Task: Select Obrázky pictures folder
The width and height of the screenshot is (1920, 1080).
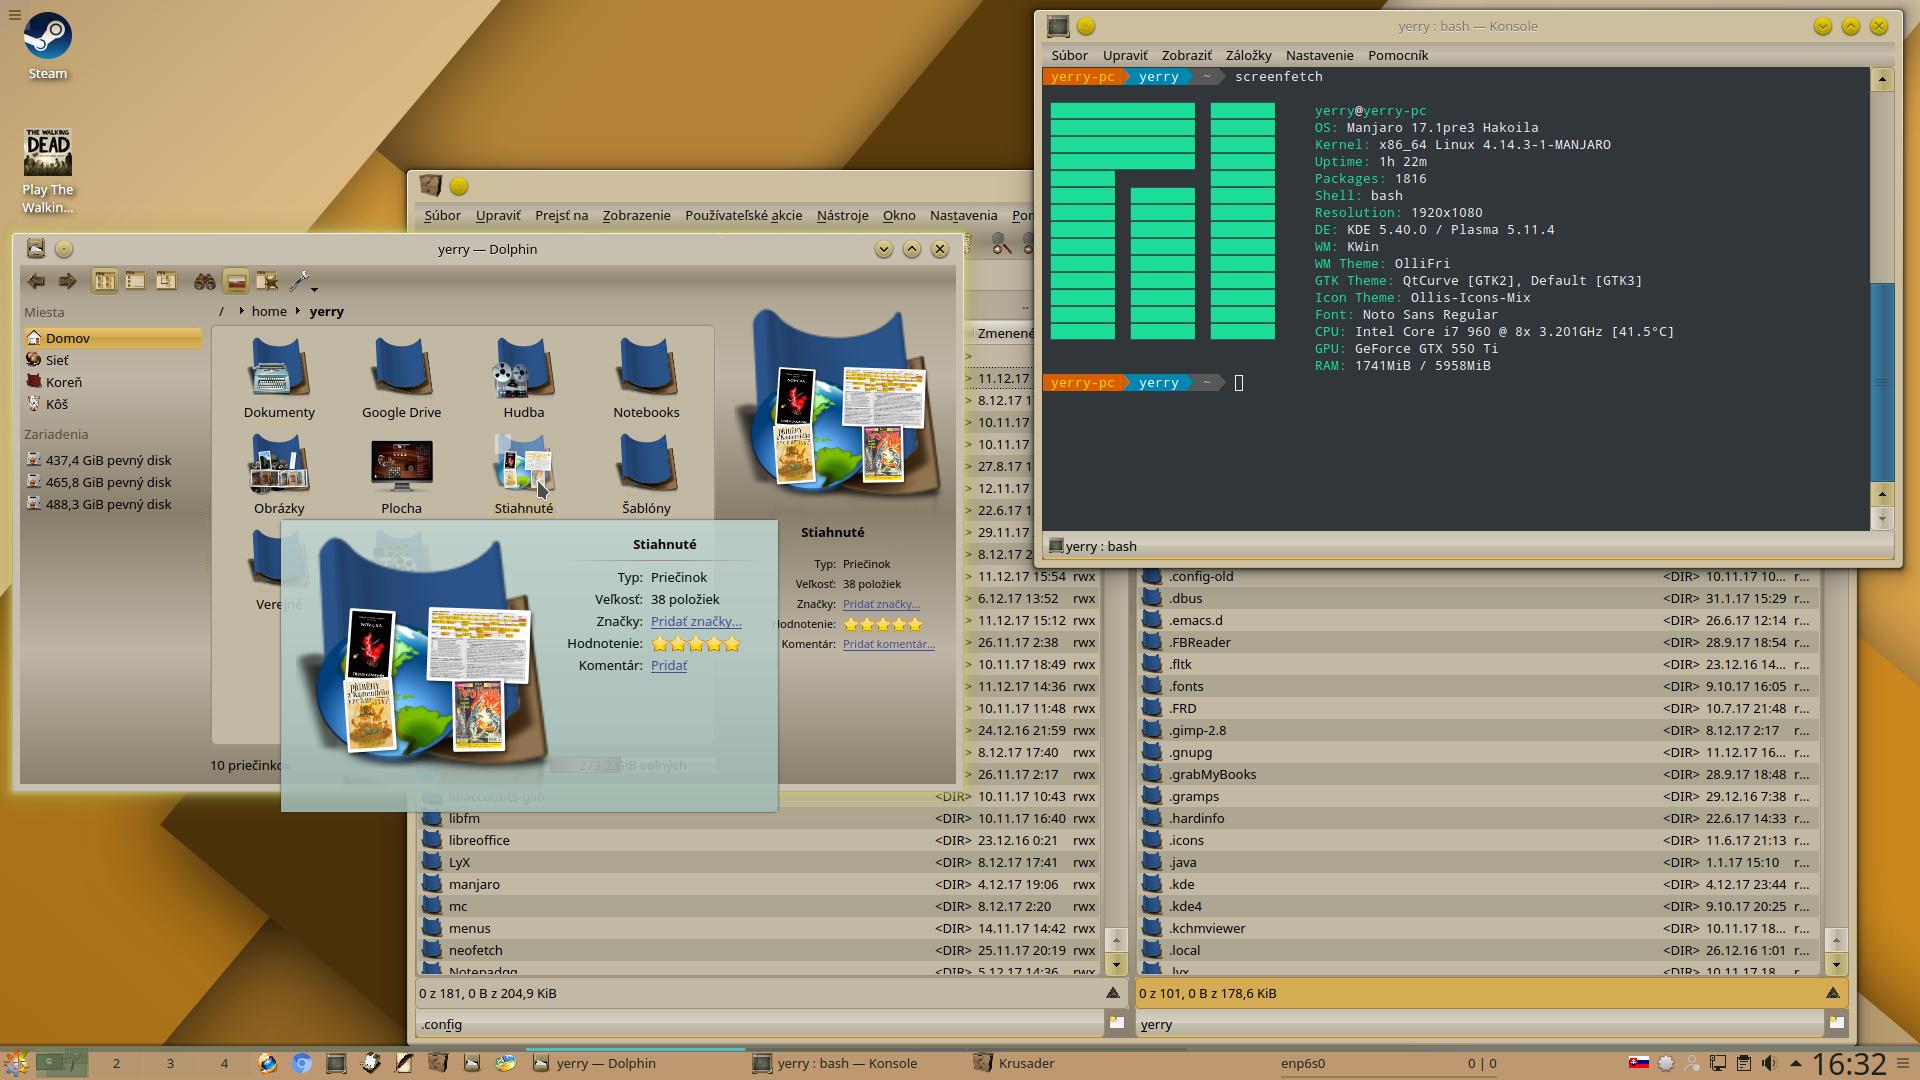Action: tap(279, 472)
